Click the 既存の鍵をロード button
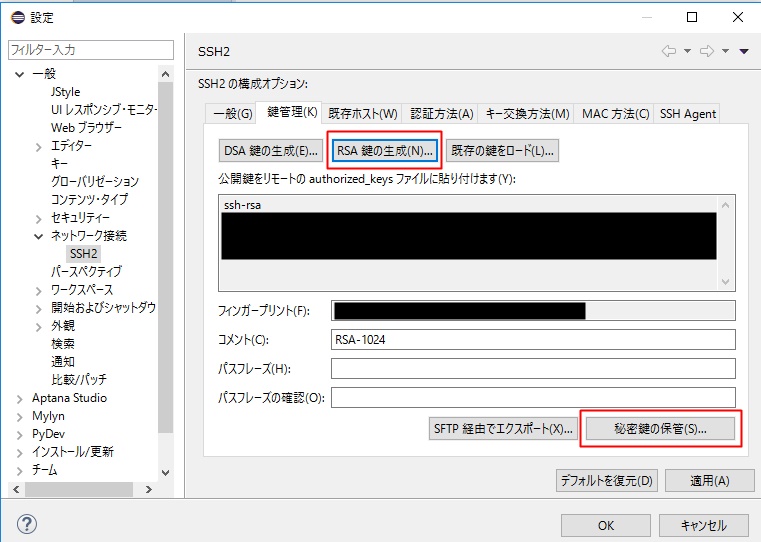 (502, 151)
